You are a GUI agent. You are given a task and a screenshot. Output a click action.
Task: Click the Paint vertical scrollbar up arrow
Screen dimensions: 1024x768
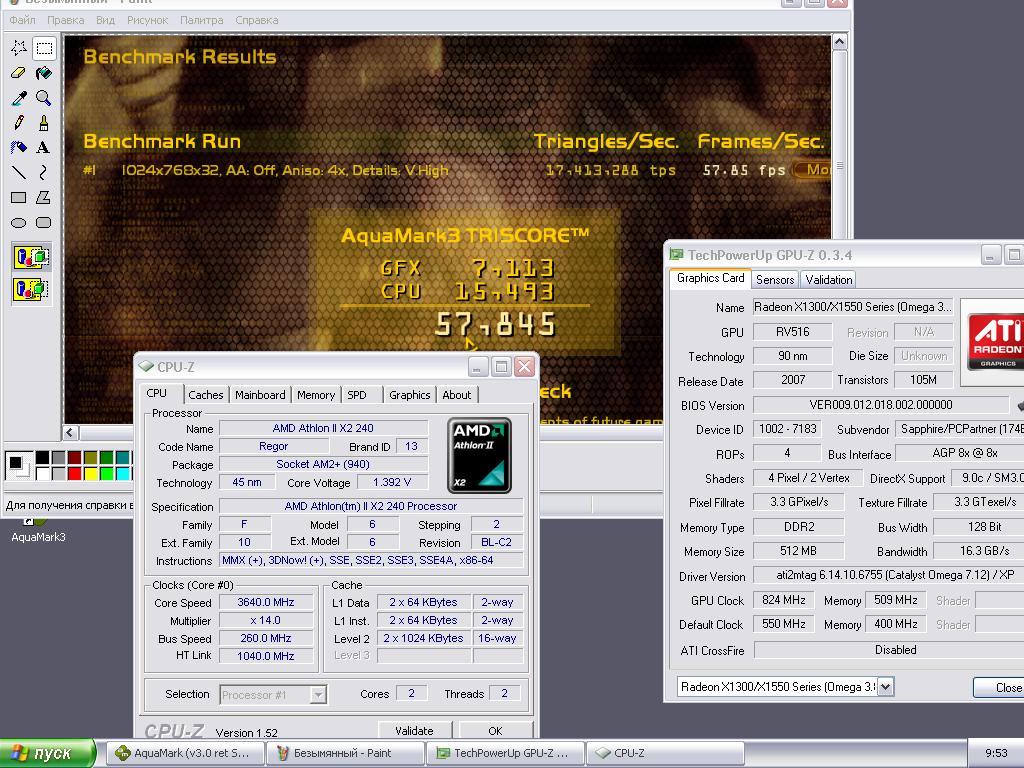[x=840, y=42]
